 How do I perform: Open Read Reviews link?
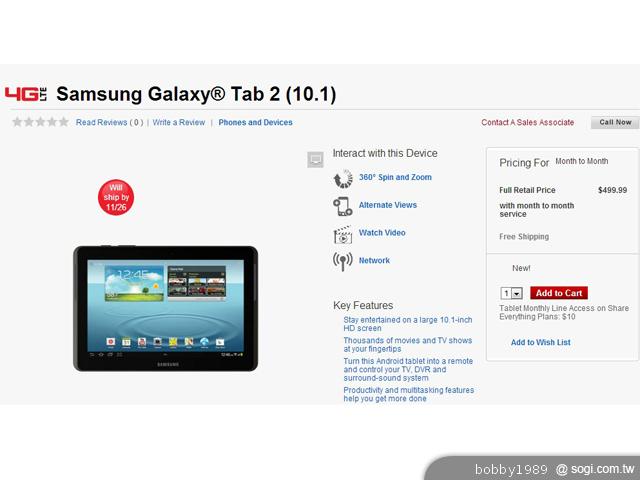click(x=109, y=122)
